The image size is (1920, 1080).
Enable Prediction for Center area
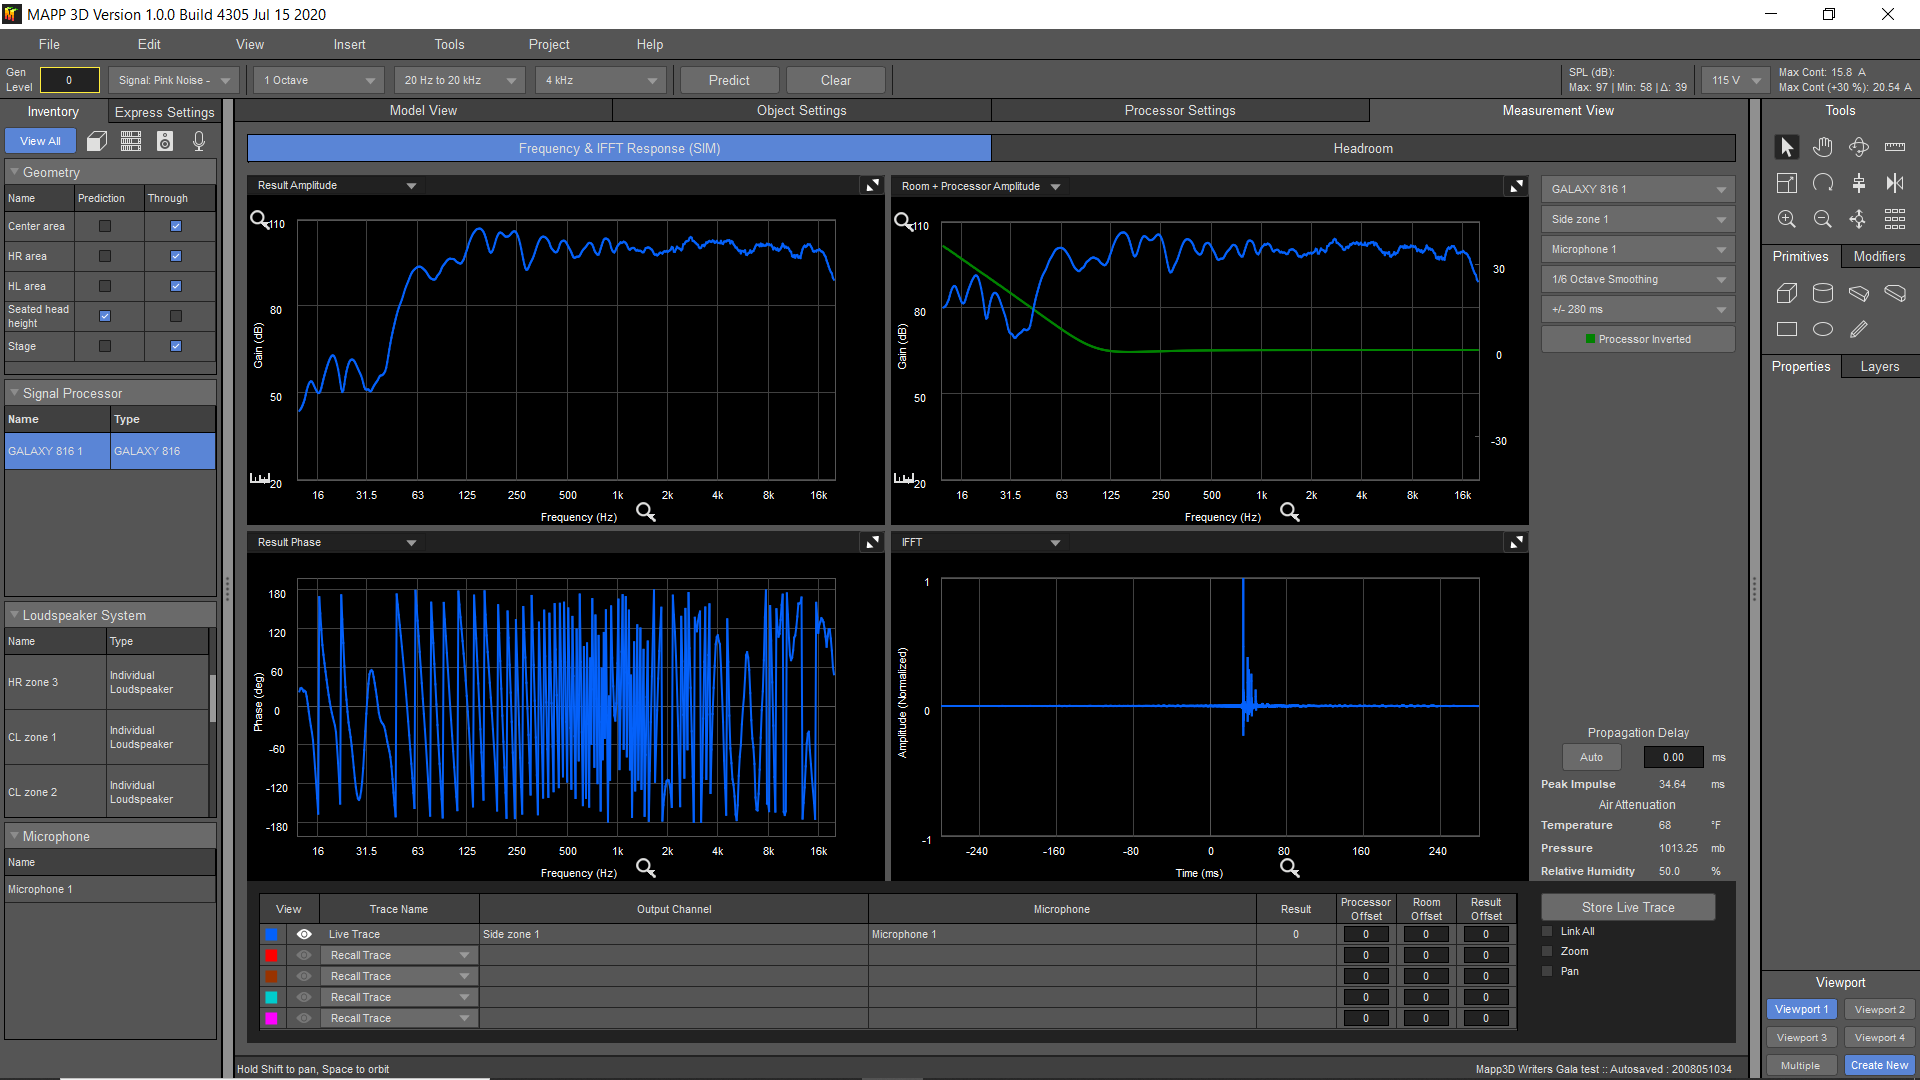[x=105, y=226]
